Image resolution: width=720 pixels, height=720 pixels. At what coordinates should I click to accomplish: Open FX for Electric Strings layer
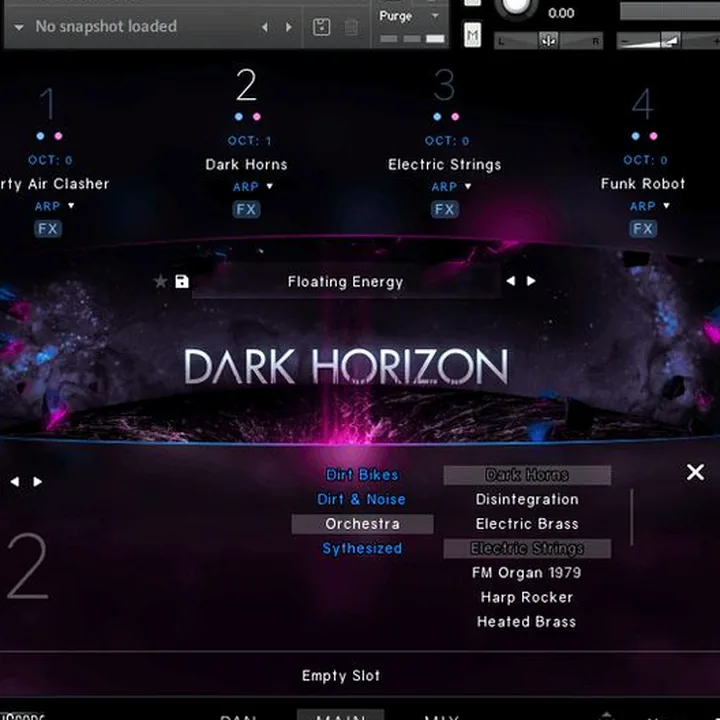point(444,209)
